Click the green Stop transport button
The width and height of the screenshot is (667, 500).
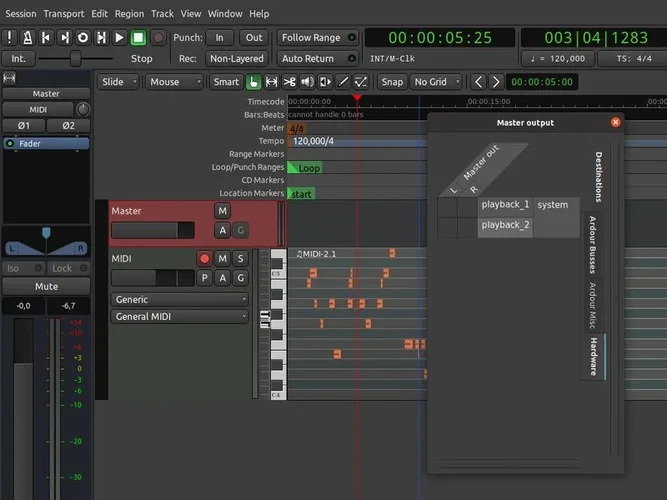tap(138, 38)
